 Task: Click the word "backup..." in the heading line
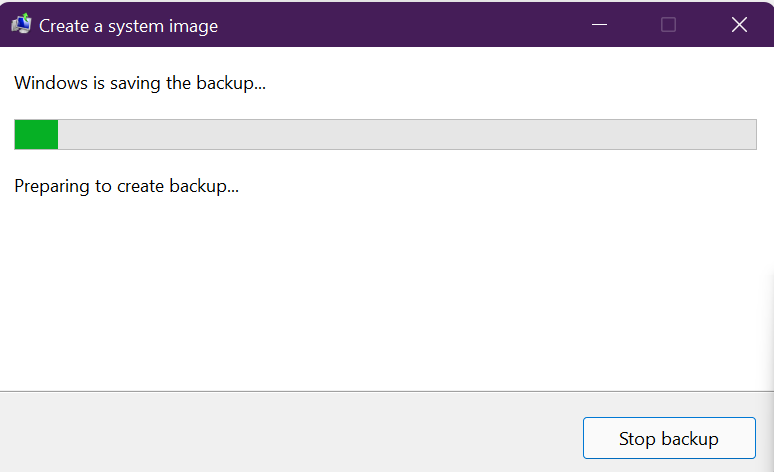(x=230, y=83)
